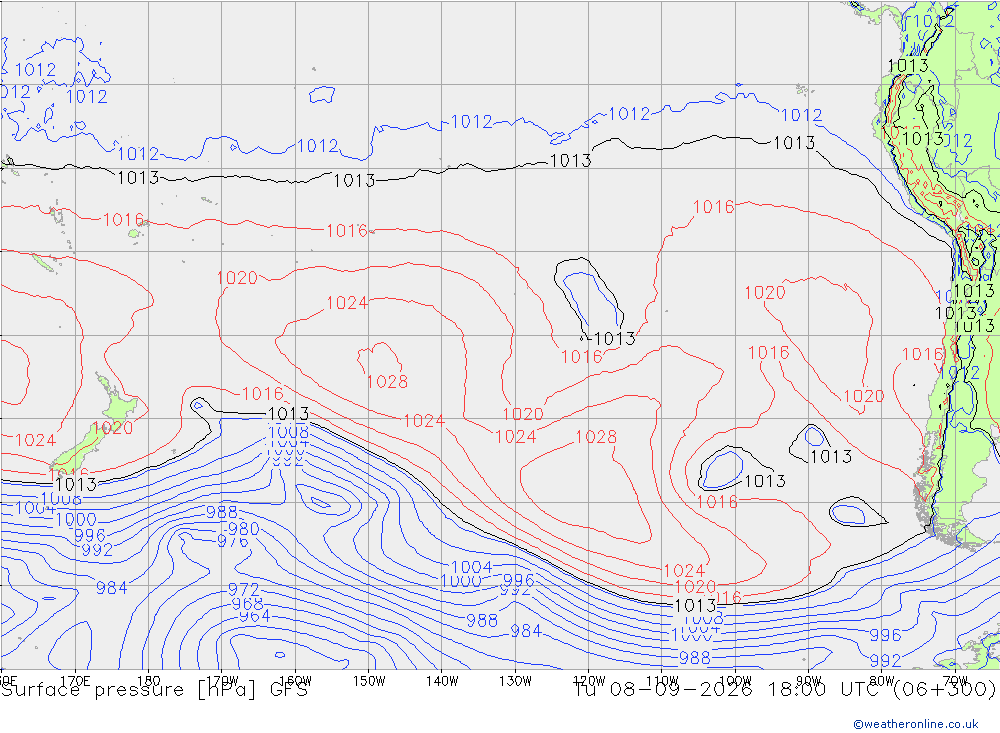Screen dimensions: 1000x733
Task: Click the 1020 label west of 160W
Action: (237, 278)
